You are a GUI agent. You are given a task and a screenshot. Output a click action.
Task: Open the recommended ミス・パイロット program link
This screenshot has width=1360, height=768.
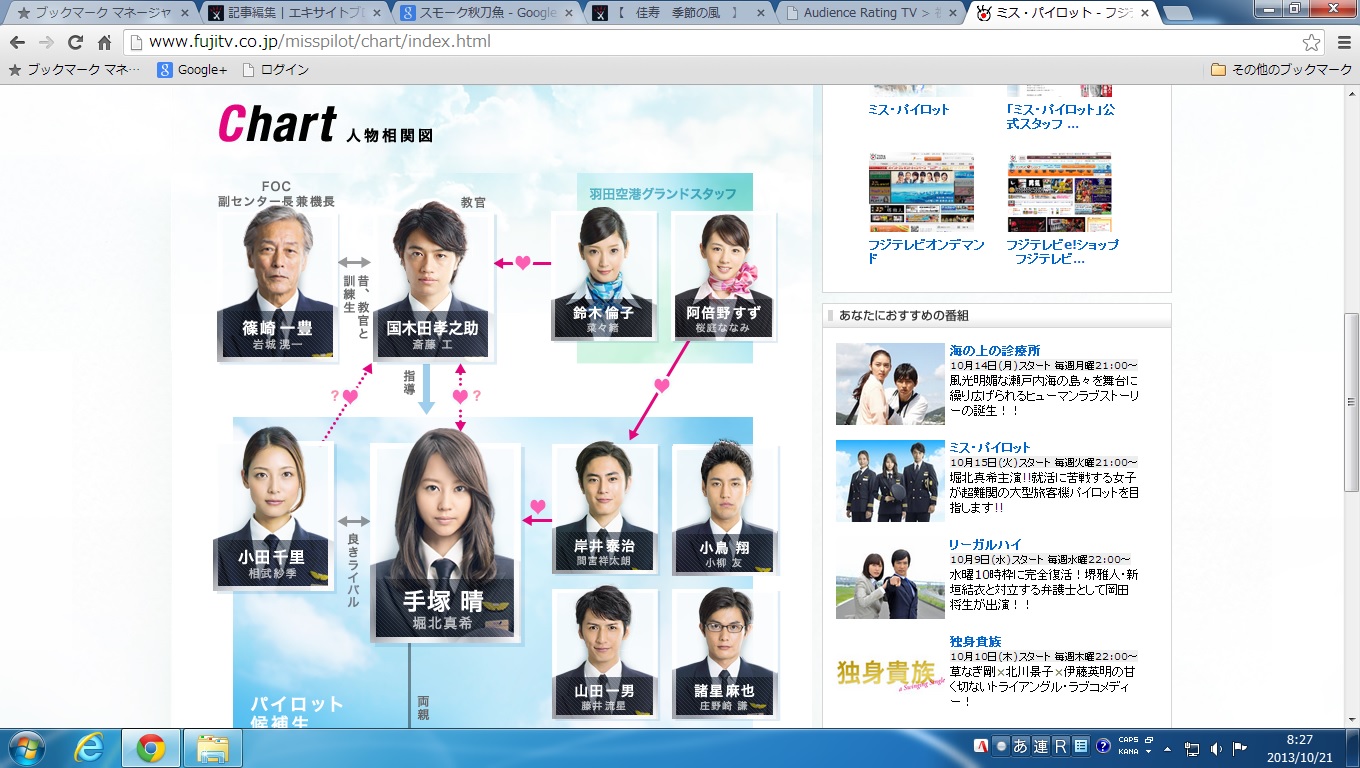tap(990, 447)
